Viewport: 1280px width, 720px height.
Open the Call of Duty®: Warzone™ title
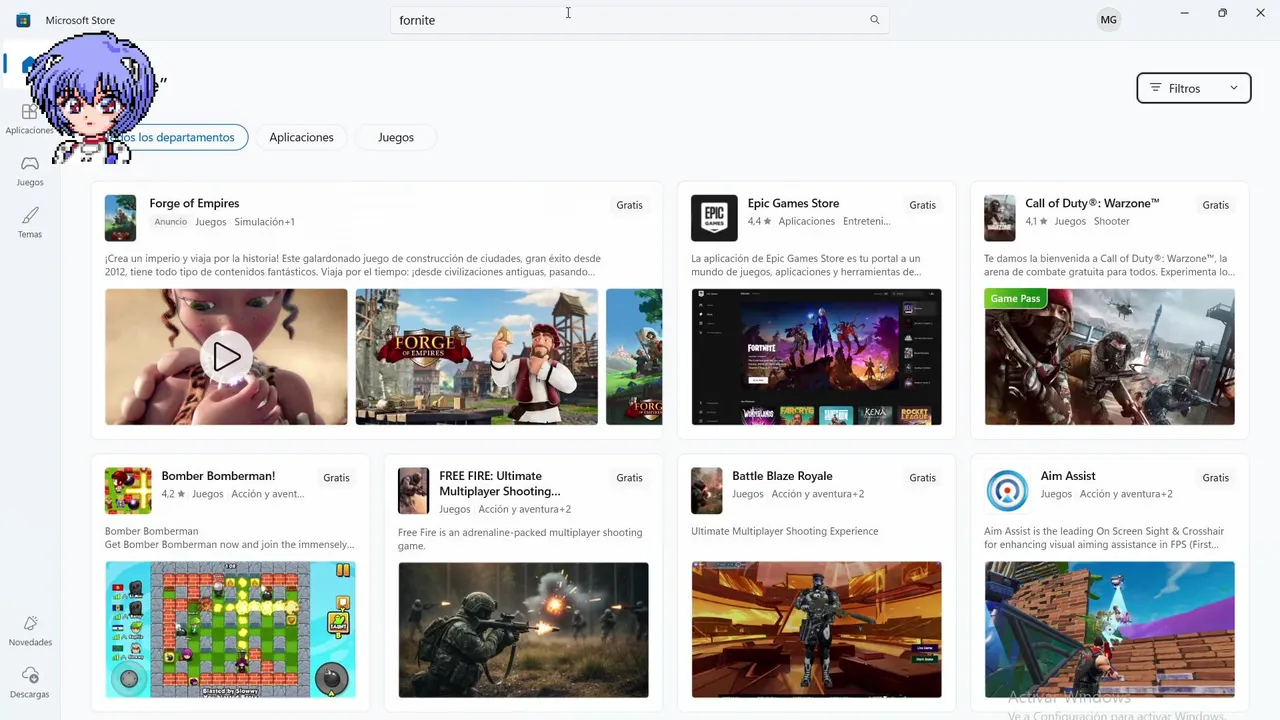[x=1092, y=203]
